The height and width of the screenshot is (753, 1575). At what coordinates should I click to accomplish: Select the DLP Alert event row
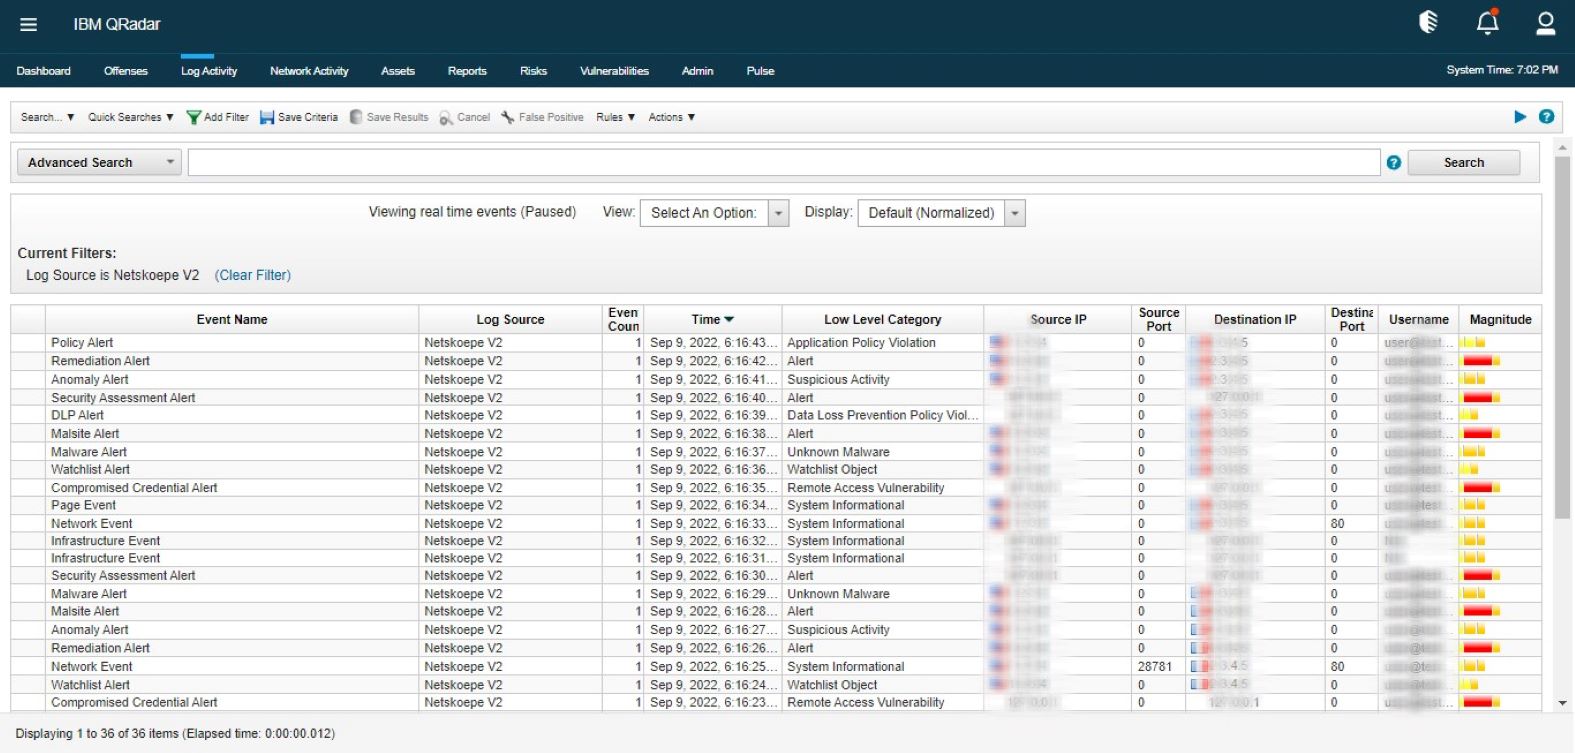click(x=776, y=415)
